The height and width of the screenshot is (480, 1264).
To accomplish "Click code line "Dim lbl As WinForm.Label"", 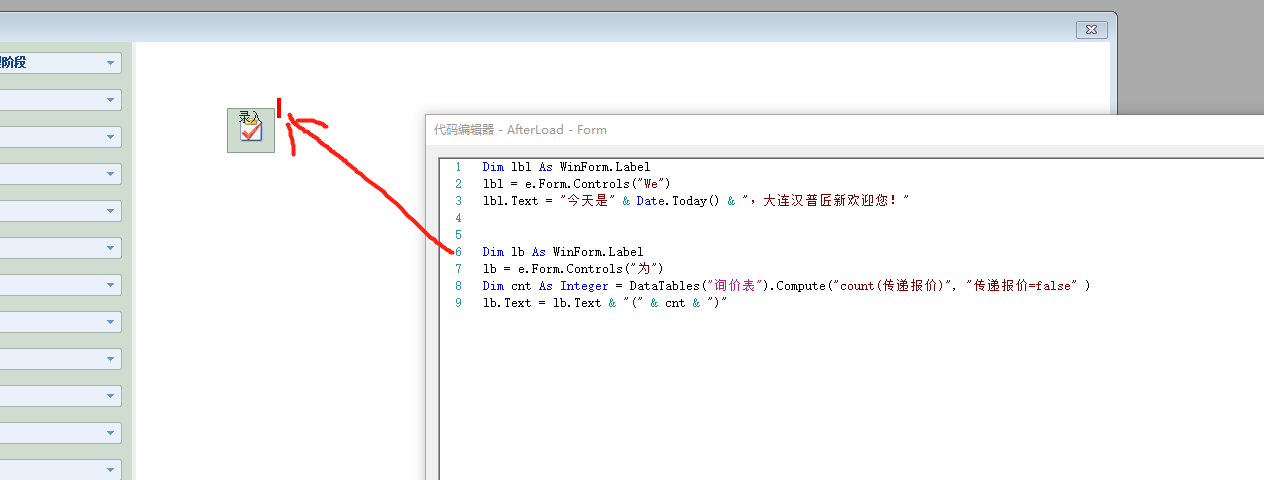I will tap(566, 167).
